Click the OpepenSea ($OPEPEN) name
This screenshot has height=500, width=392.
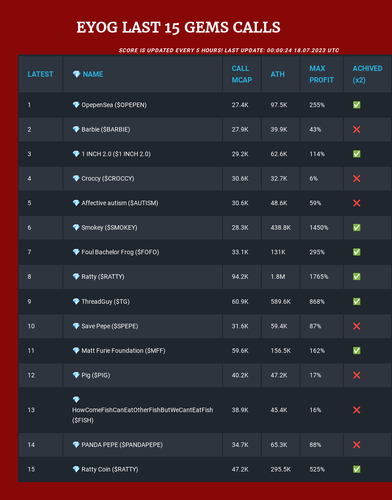[x=114, y=105]
